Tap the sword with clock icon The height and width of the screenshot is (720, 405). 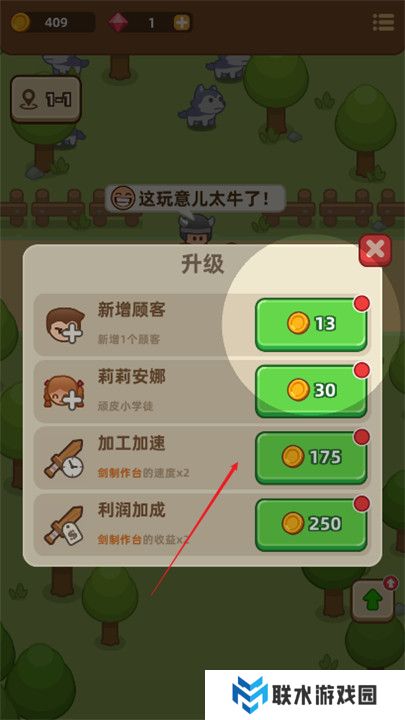coord(64,459)
